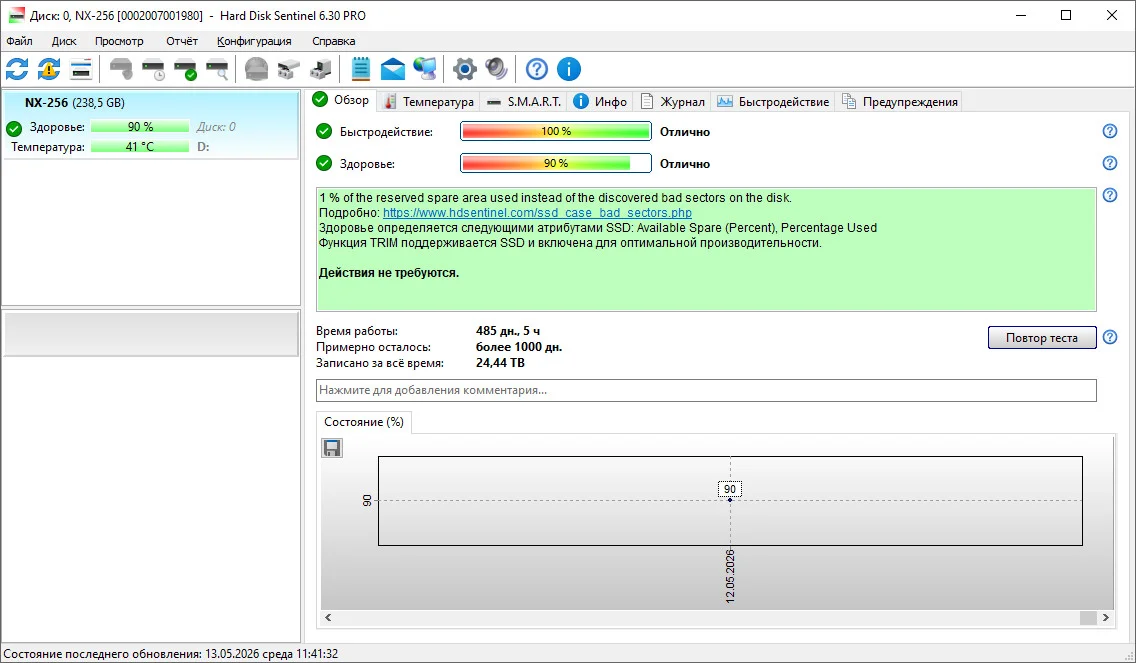Click help icon beside Быстродействие row
This screenshot has width=1136, height=663.
(x=1110, y=131)
